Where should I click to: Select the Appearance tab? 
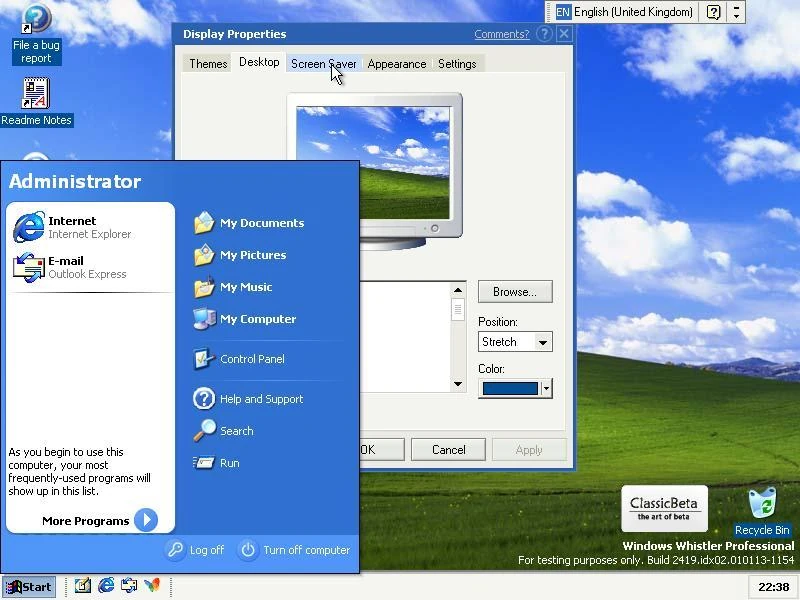[x=396, y=63]
